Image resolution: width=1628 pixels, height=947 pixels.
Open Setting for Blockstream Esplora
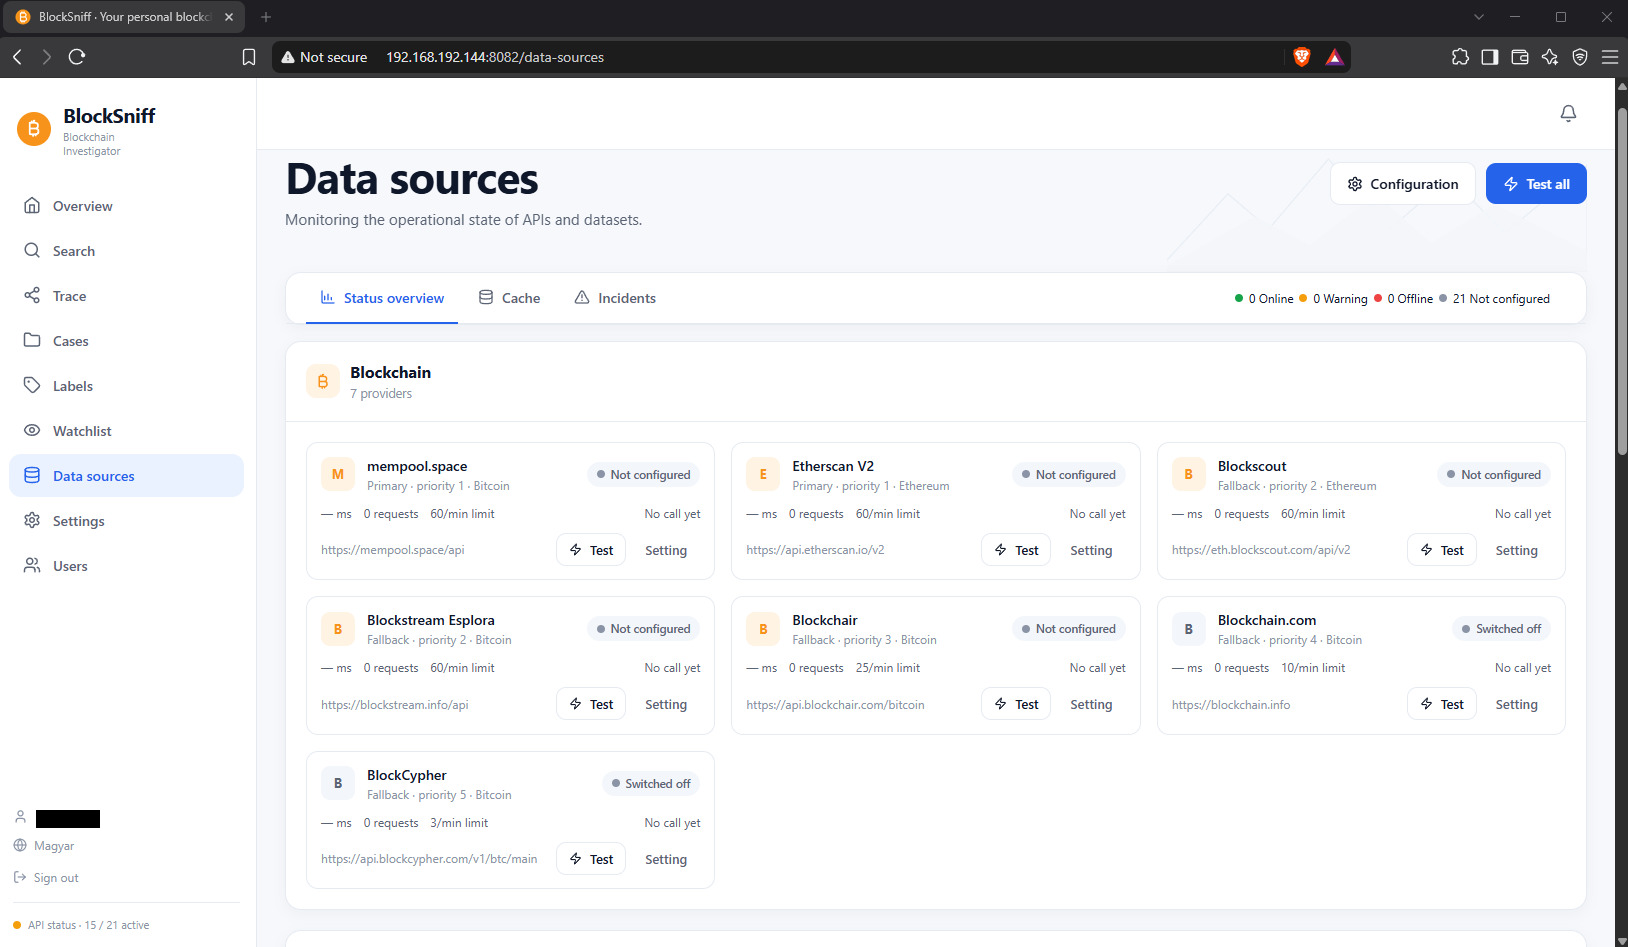point(666,704)
